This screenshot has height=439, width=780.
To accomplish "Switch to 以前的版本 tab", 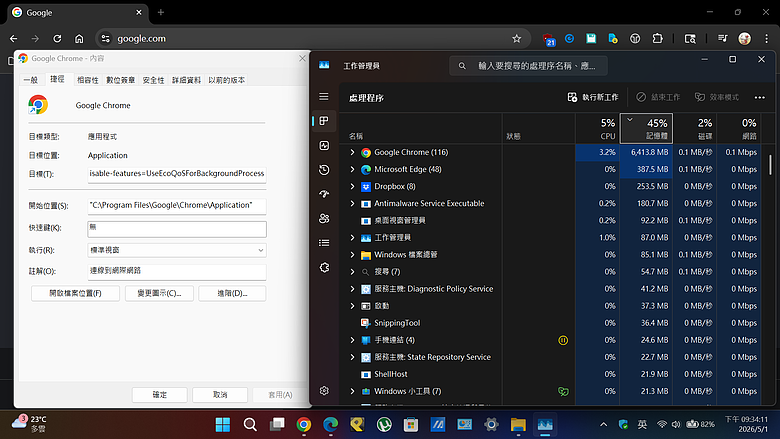I will [x=226, y=80].
